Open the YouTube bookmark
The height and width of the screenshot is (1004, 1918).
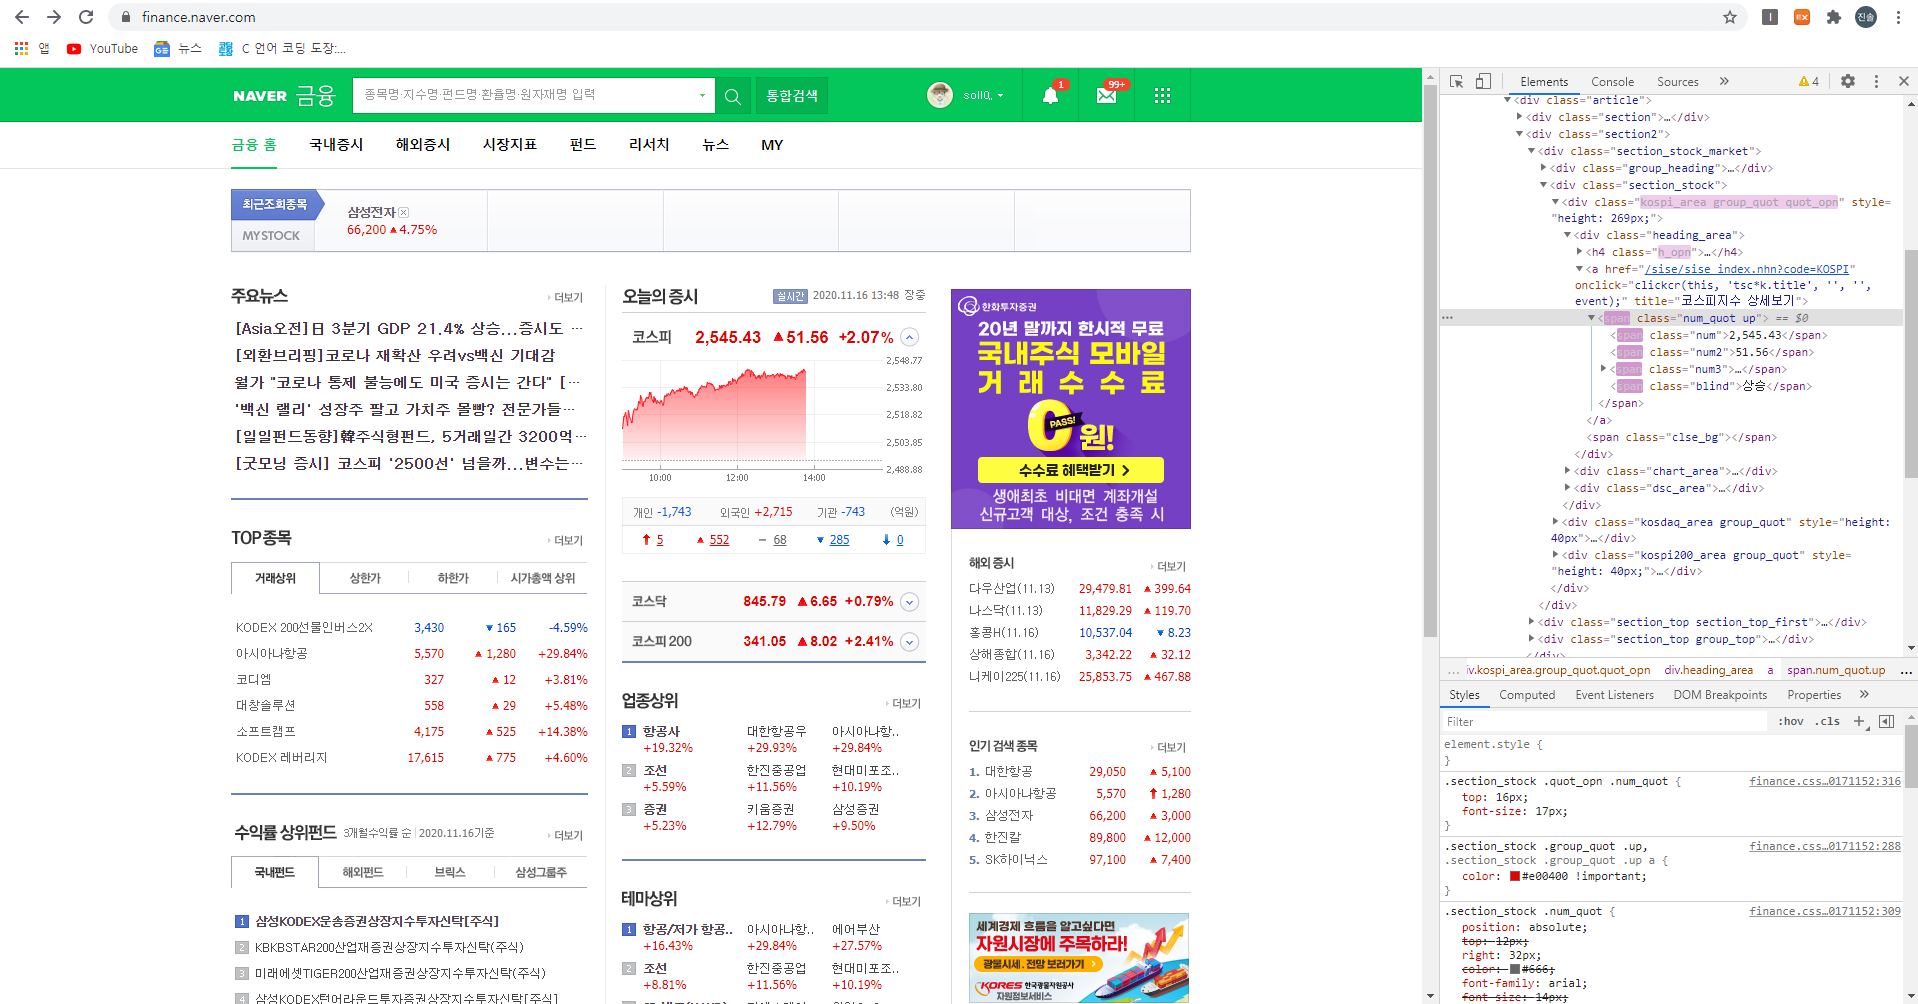[102, 48]
